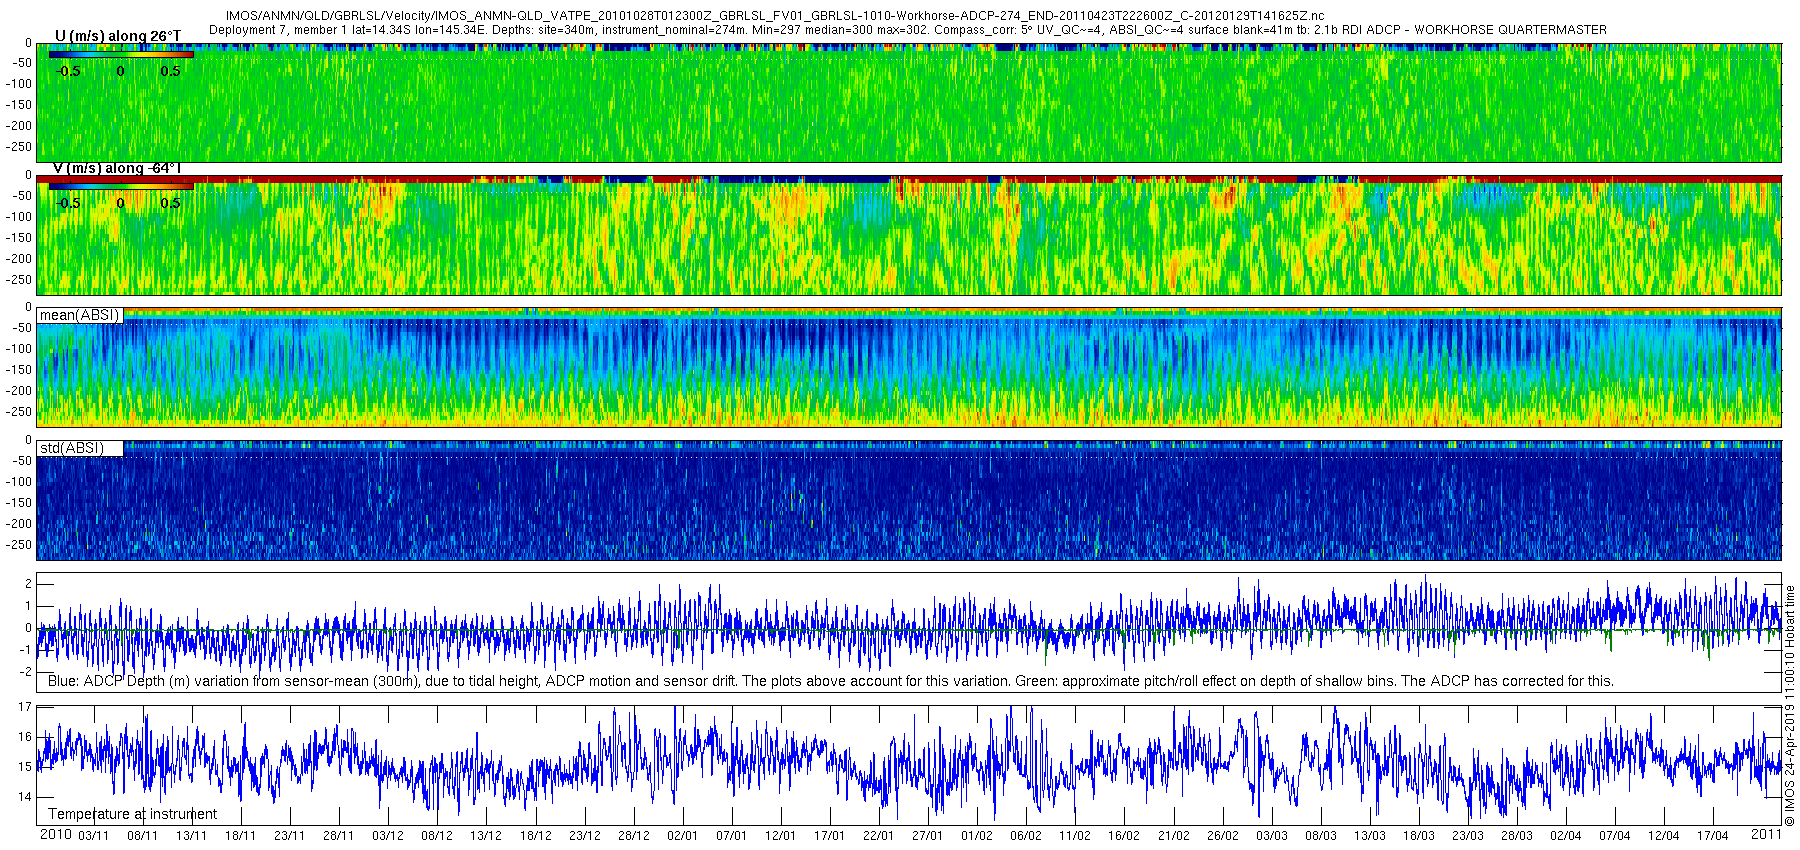Click the '11/02' date tick
The width and height of the screenshot is (1800, 850).
click(1075, 836)
